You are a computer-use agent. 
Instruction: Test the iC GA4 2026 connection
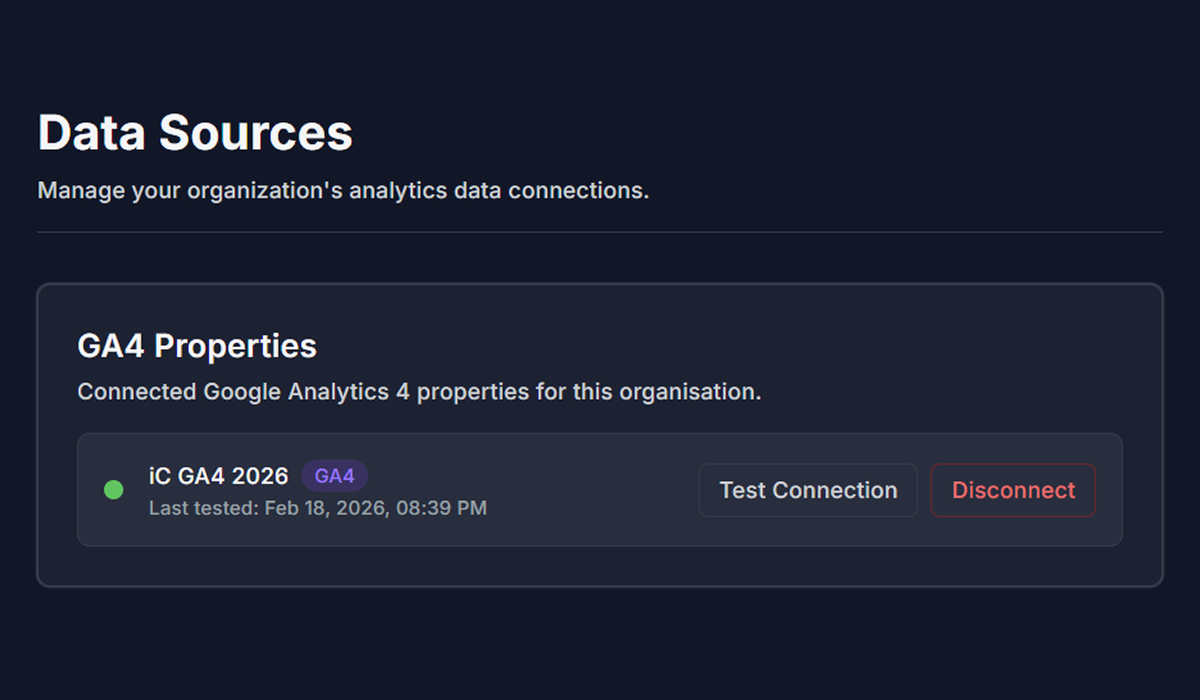[x=808, y=490]
